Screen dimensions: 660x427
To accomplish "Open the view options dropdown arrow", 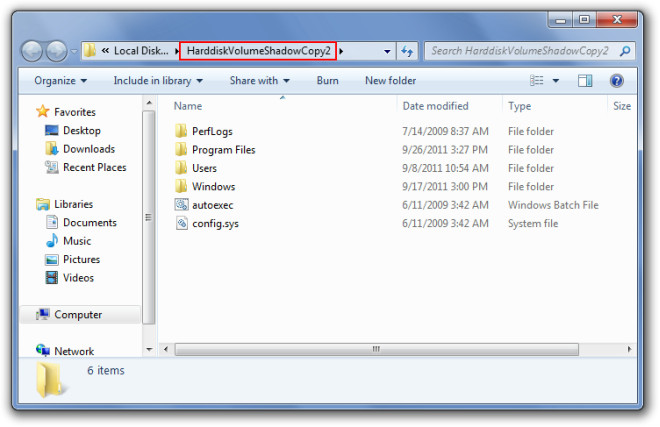I will 556,80.
